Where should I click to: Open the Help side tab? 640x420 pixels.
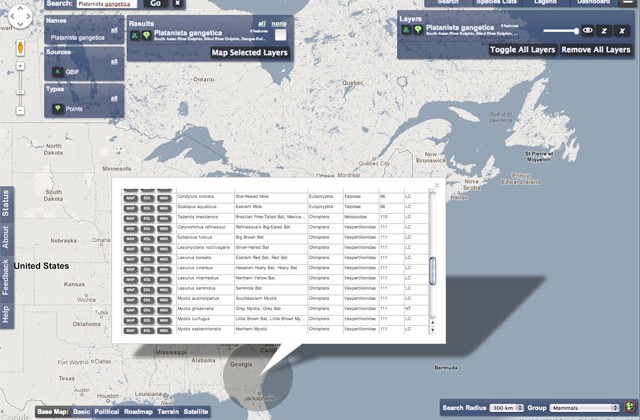[6, 314]
